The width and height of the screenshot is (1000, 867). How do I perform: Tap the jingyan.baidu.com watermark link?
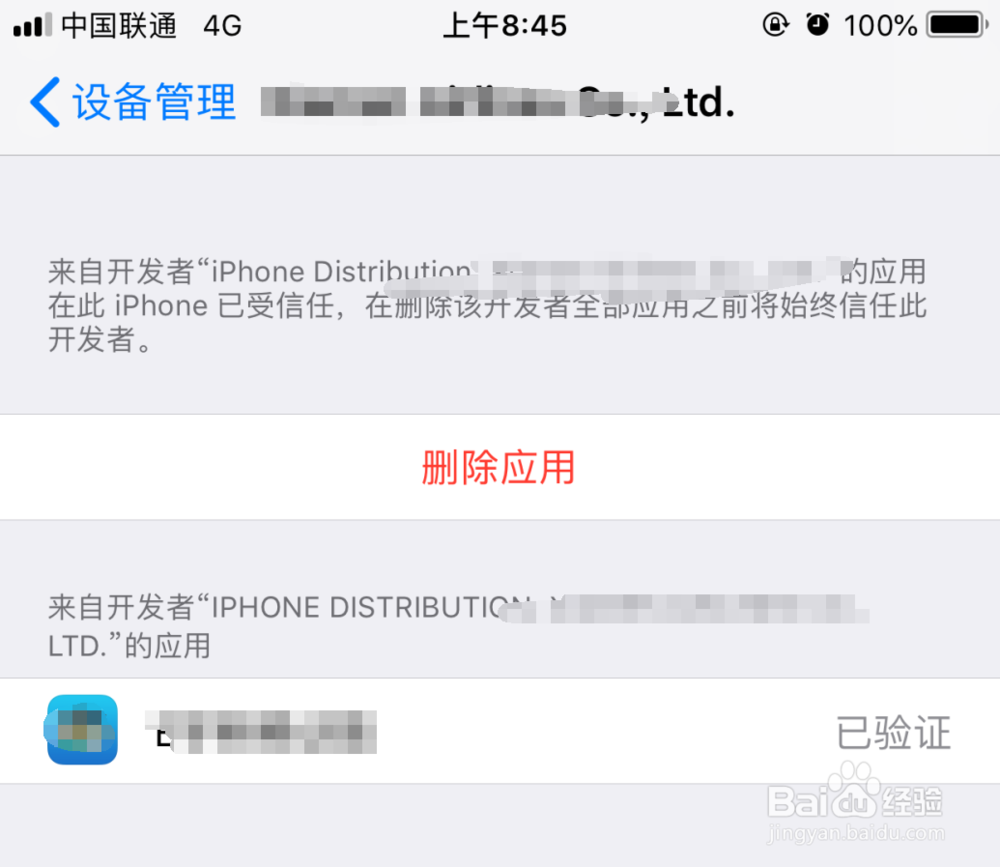pos(856,833)
